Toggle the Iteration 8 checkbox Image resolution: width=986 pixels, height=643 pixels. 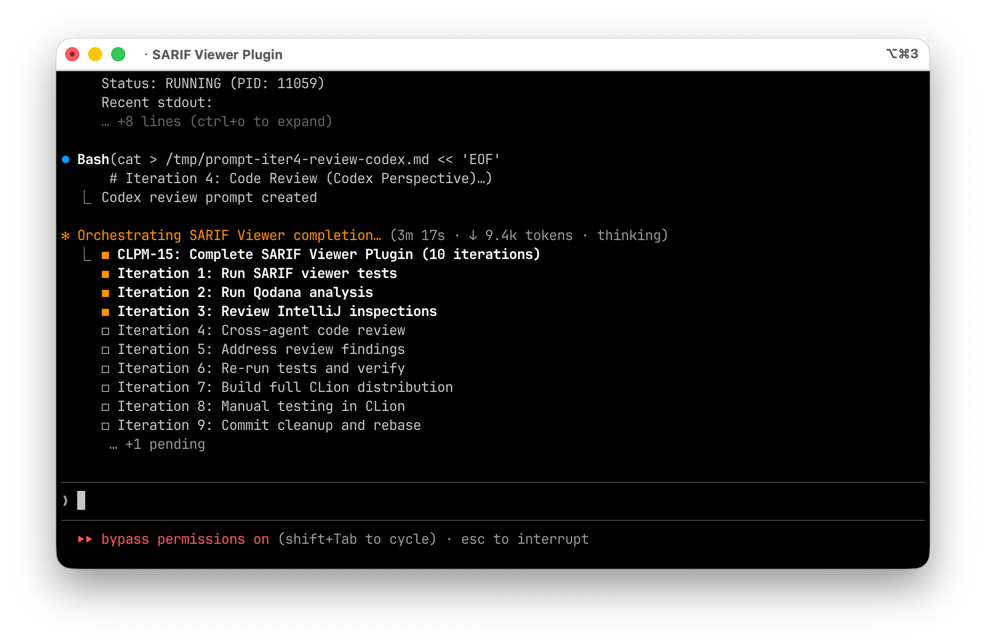(105, 407)
